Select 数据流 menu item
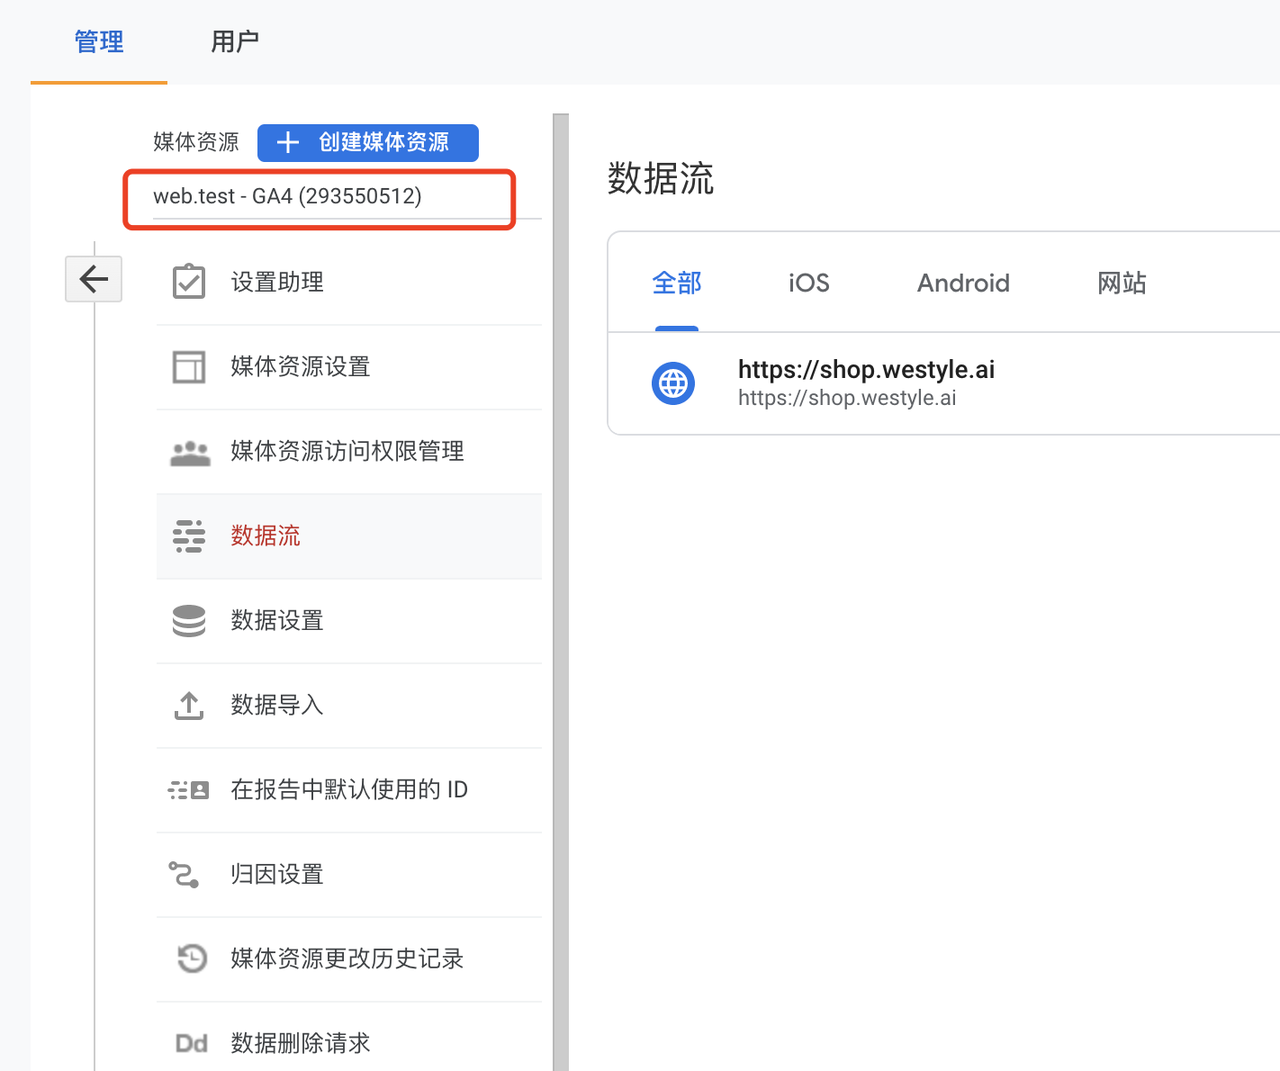Viewport: 1280px width, 1071px height. coord(349,536)
